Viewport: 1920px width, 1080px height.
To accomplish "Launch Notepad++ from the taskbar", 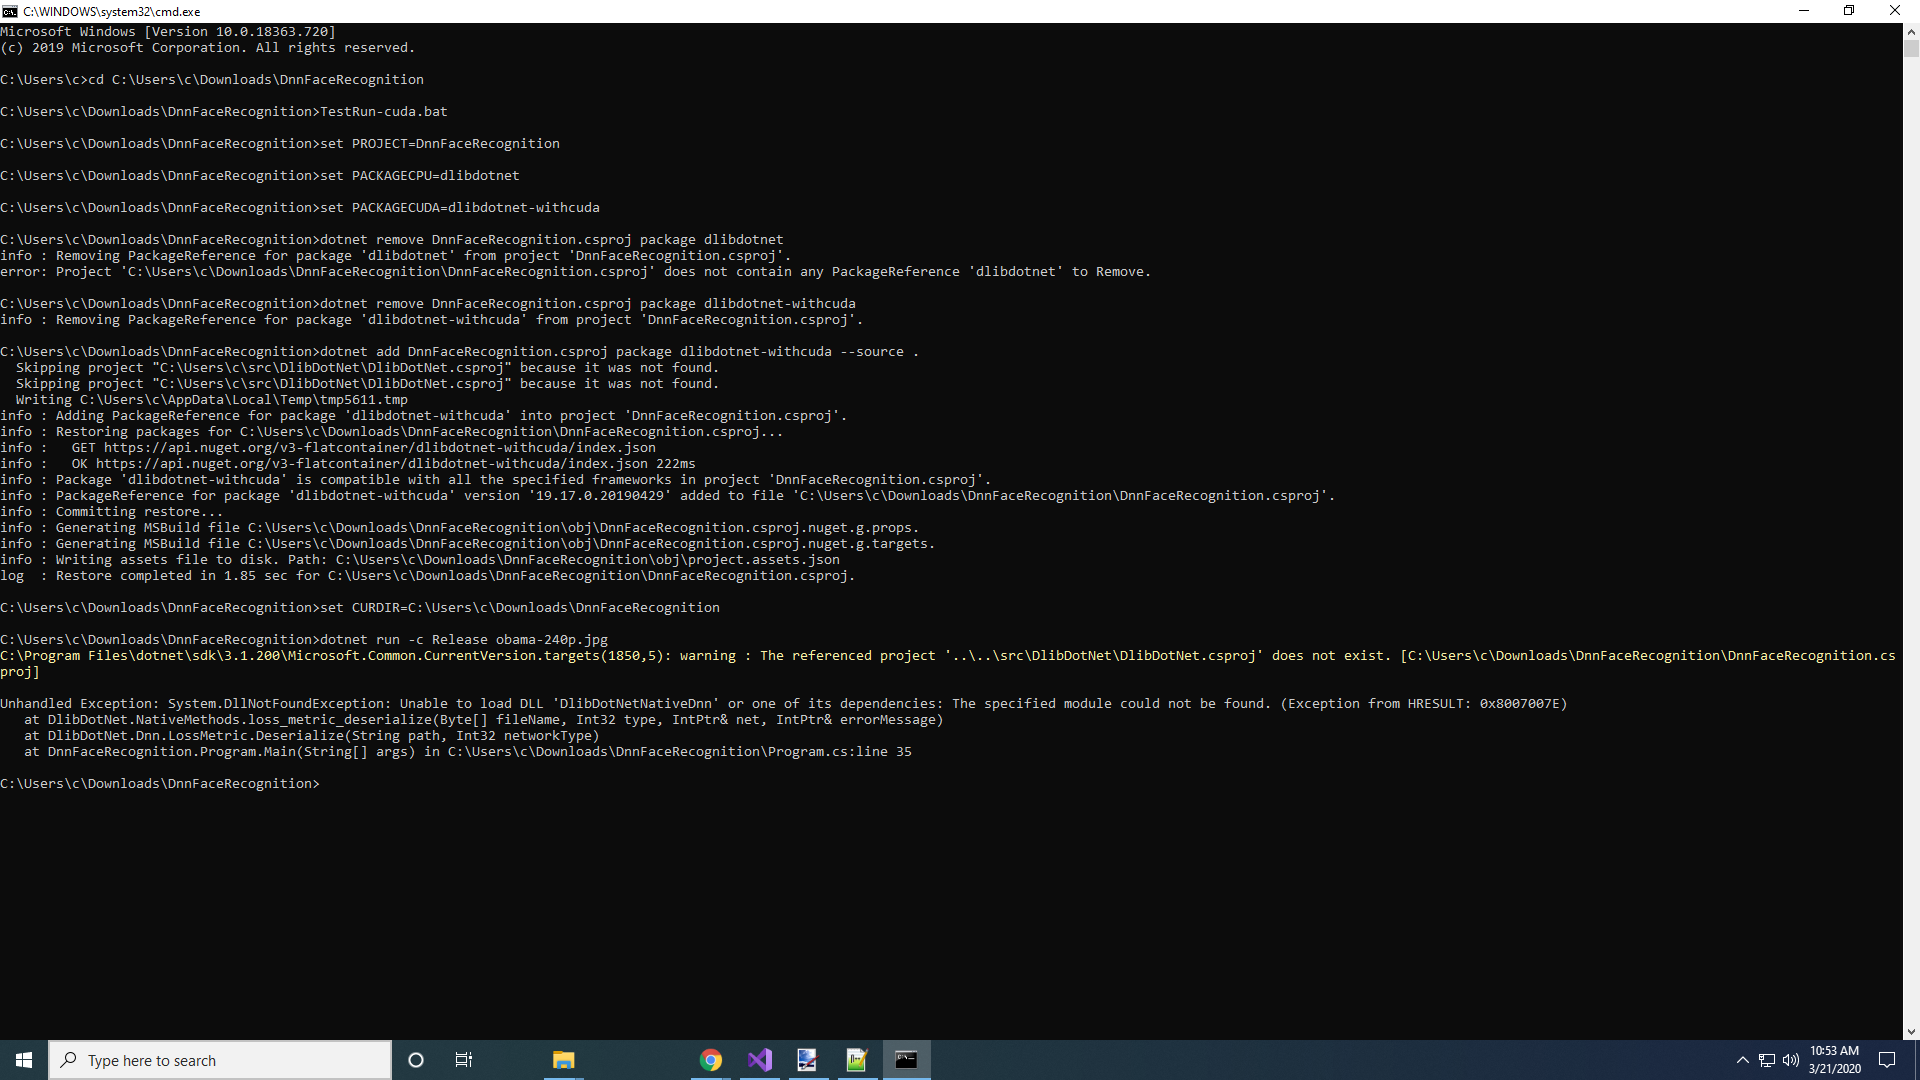I will pyautogui.click(x=857, y=1060).
